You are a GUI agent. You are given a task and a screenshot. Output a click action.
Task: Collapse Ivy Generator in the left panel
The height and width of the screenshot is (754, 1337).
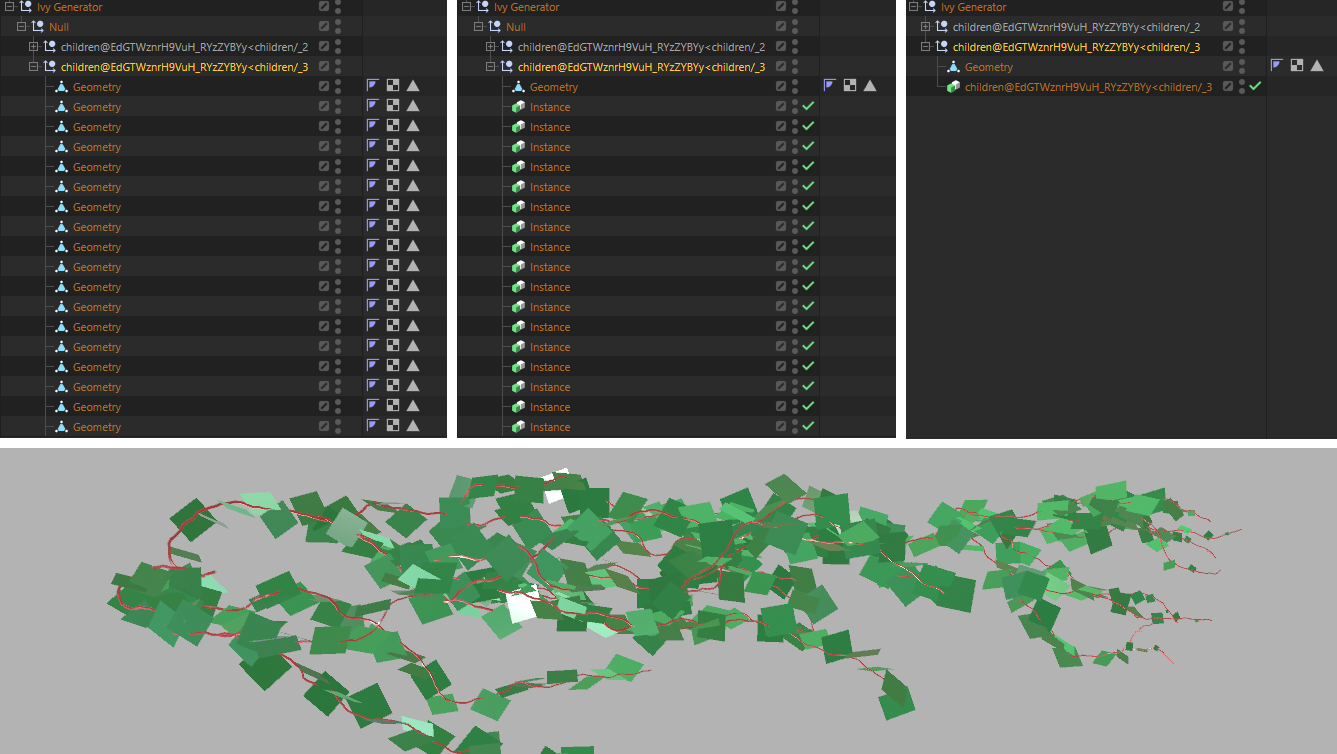pos(9,7)
